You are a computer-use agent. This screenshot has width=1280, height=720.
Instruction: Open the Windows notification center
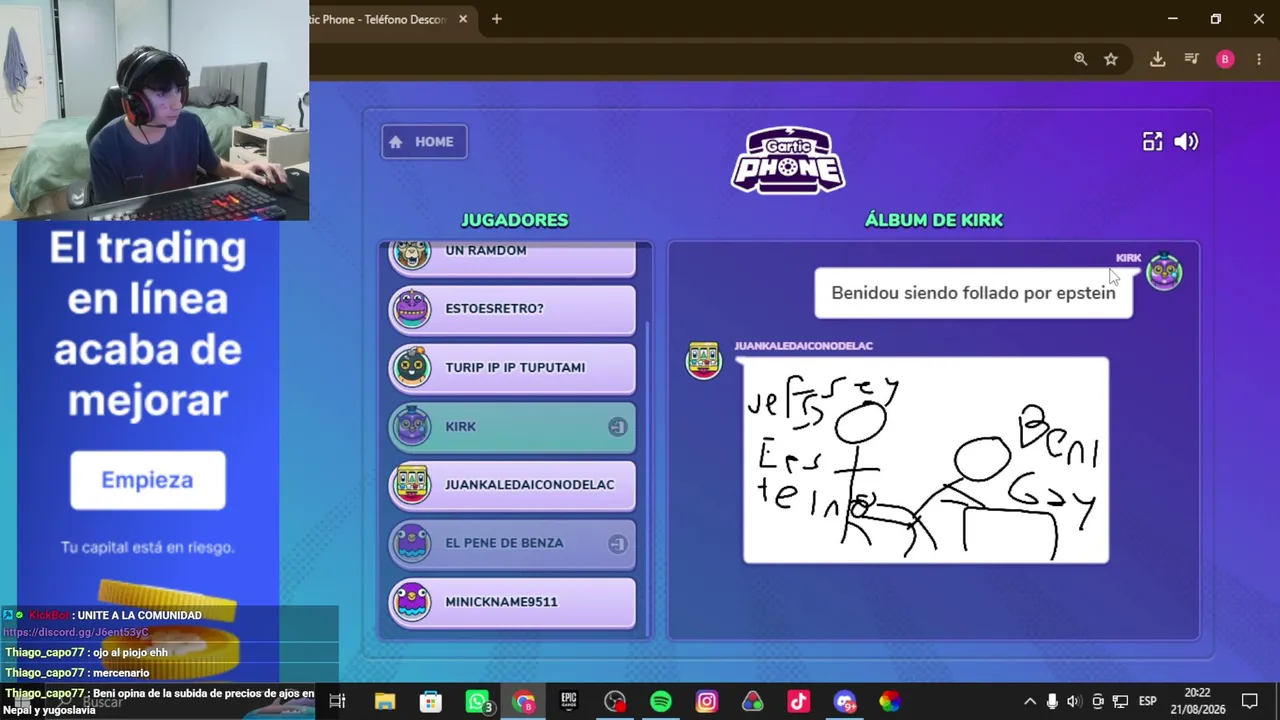pyautogui.click(x=1250, y=702)
